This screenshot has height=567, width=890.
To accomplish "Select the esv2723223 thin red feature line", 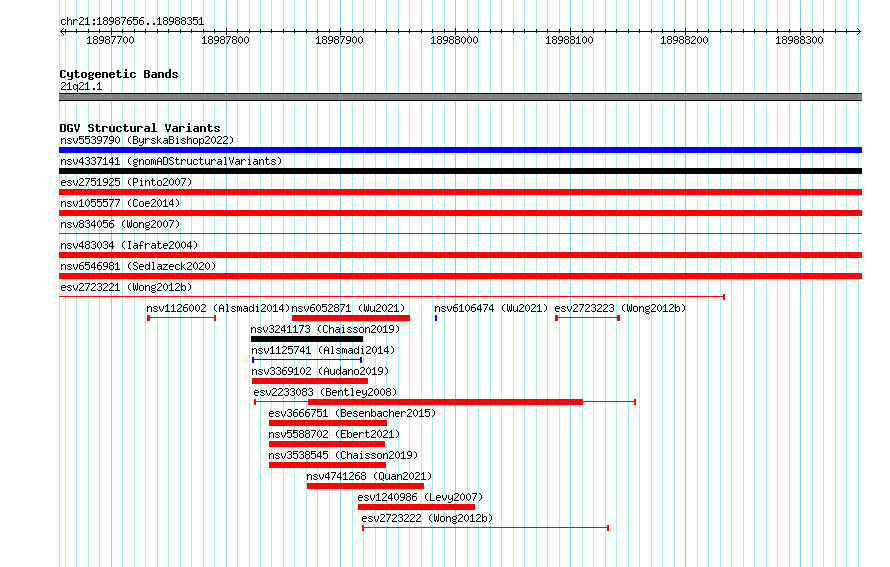I will (587, 318).
